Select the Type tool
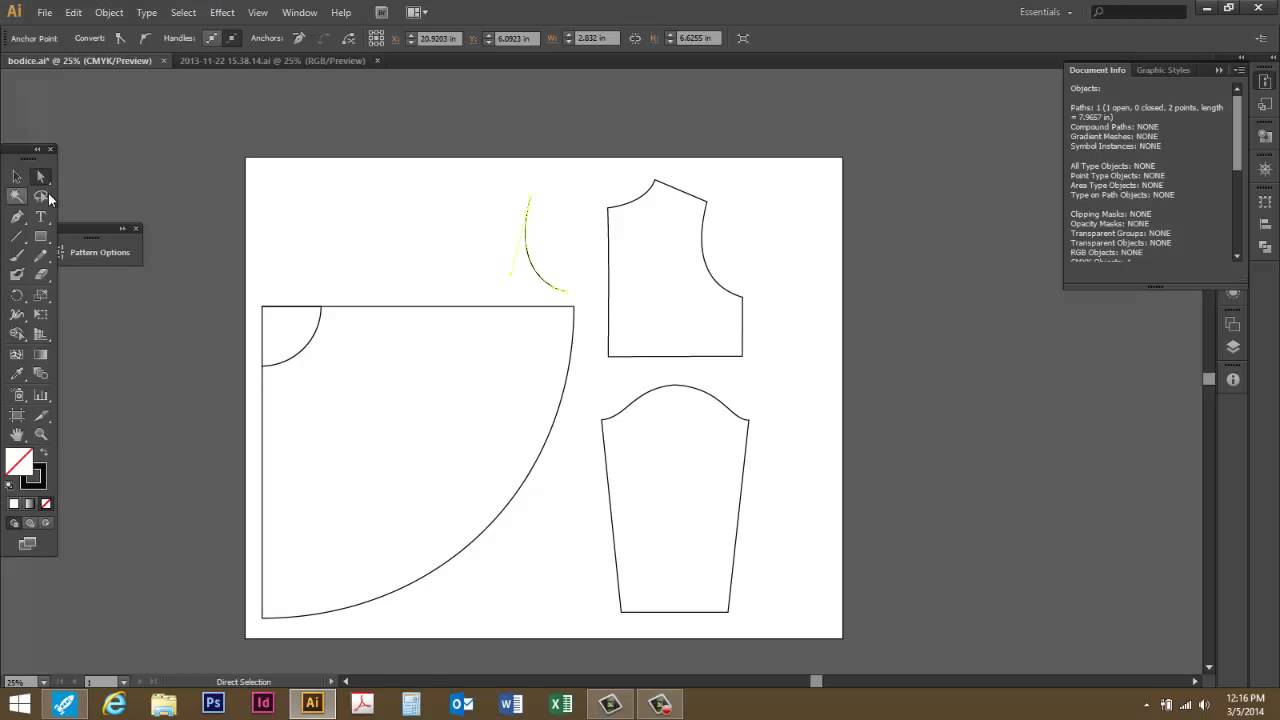1280x720 pixels. click(41, 217)
